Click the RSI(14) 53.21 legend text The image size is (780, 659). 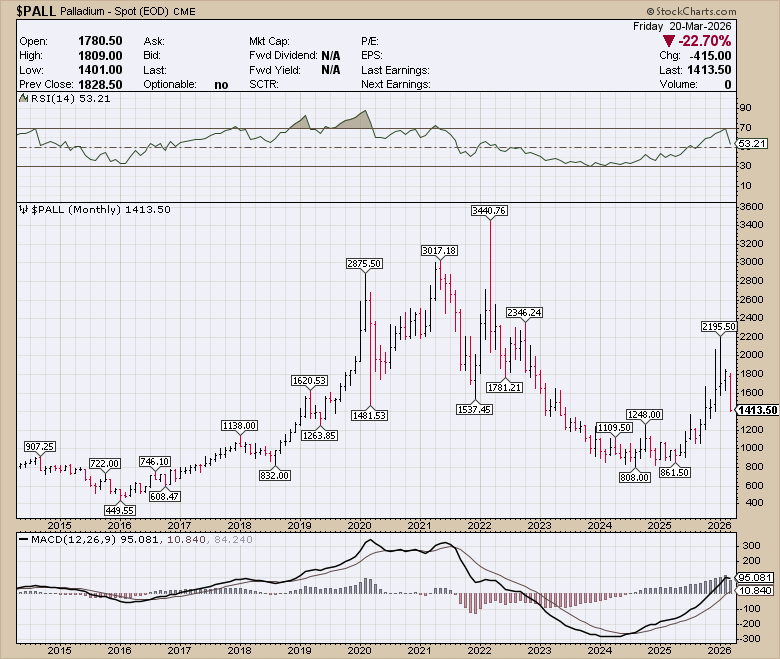tap(70, 98)
